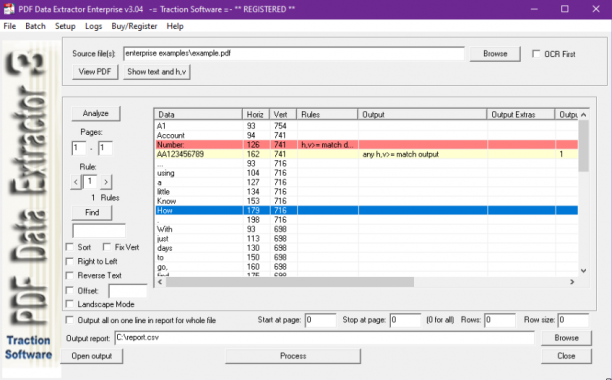This screenshot has width=612, height=380.
Task: Open the Setup menu
Action: (65, 26)
